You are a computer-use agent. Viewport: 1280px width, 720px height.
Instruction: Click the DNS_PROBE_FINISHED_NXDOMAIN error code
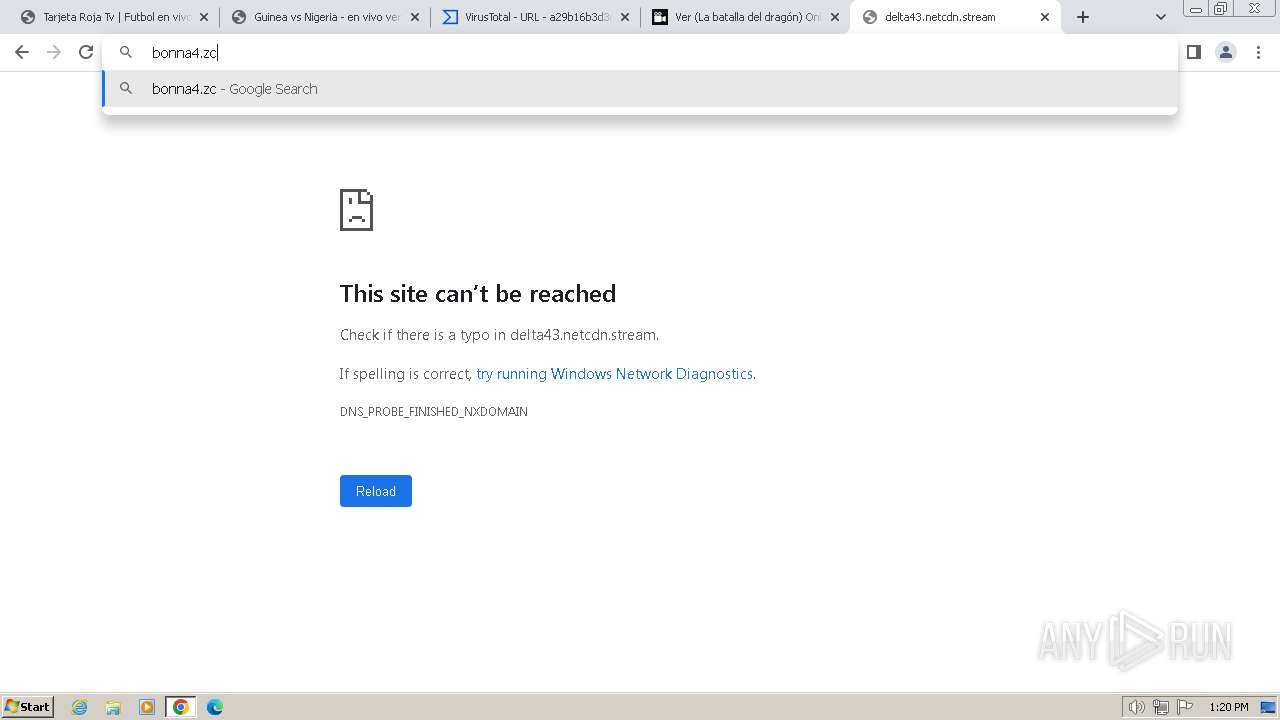click(x=434, y=412)
